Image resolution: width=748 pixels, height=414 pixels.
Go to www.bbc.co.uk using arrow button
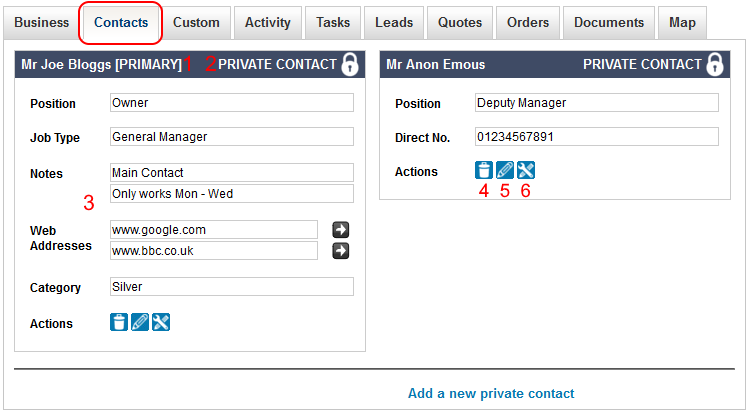coord(341,250)
